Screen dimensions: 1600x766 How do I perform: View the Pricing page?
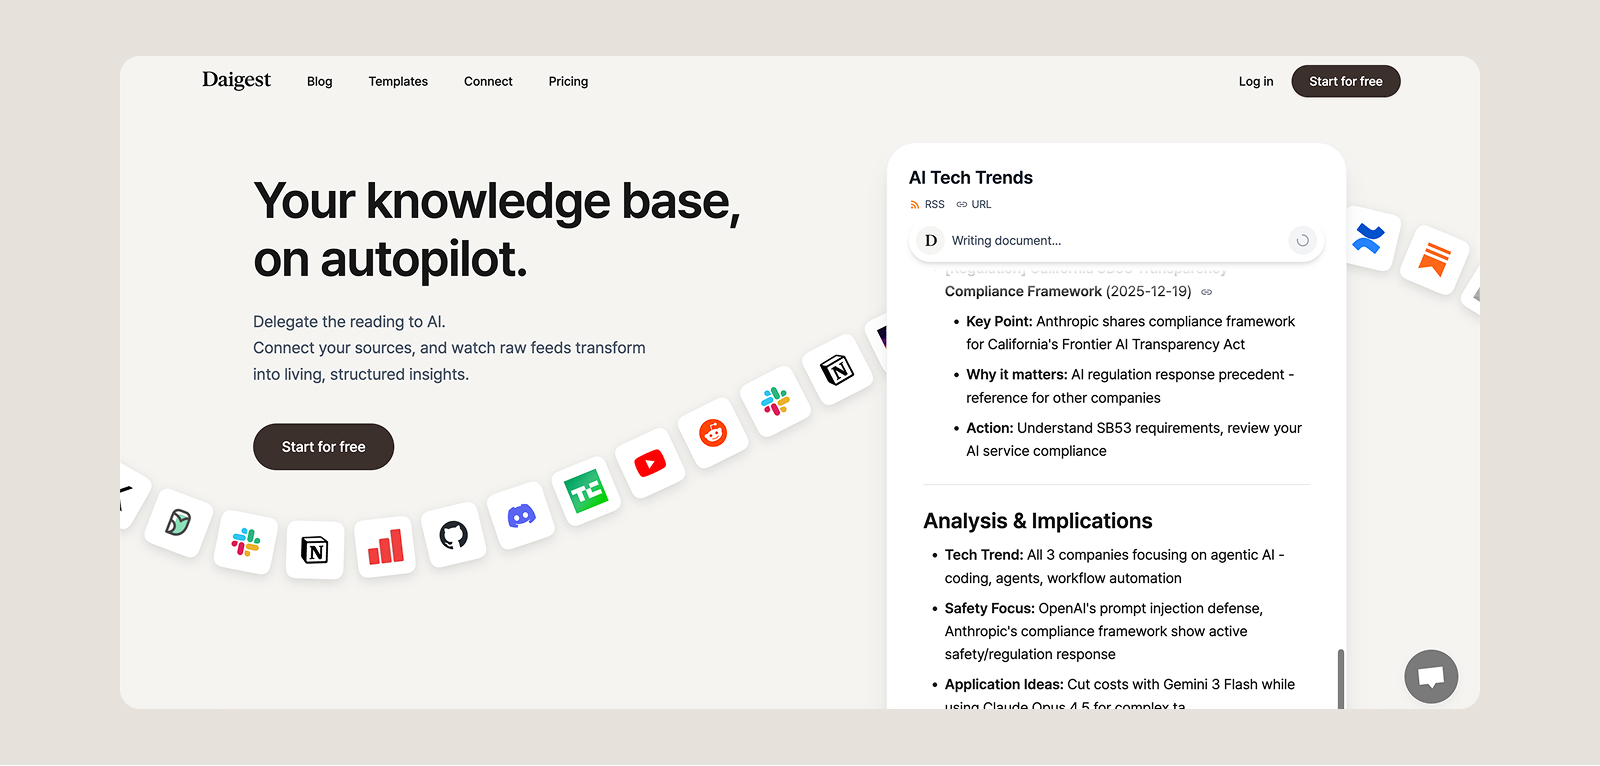tap(568, 82)
